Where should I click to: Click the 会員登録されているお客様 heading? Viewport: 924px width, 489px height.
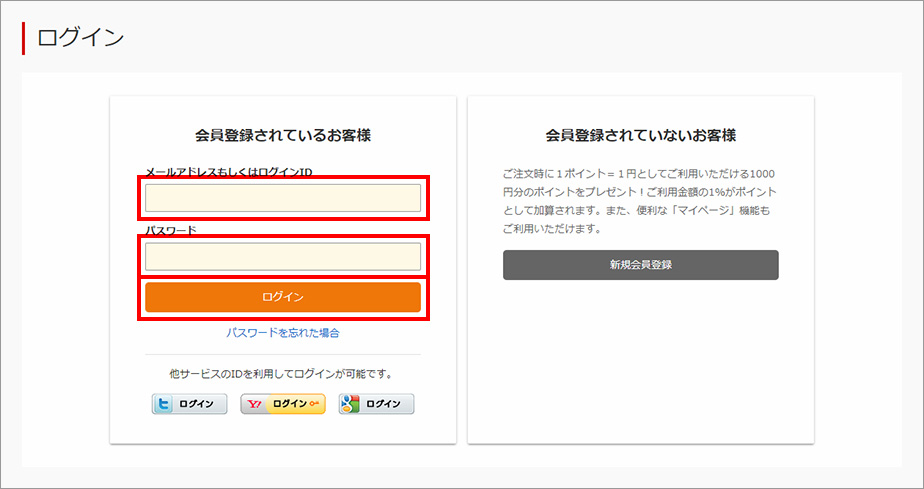283,136
